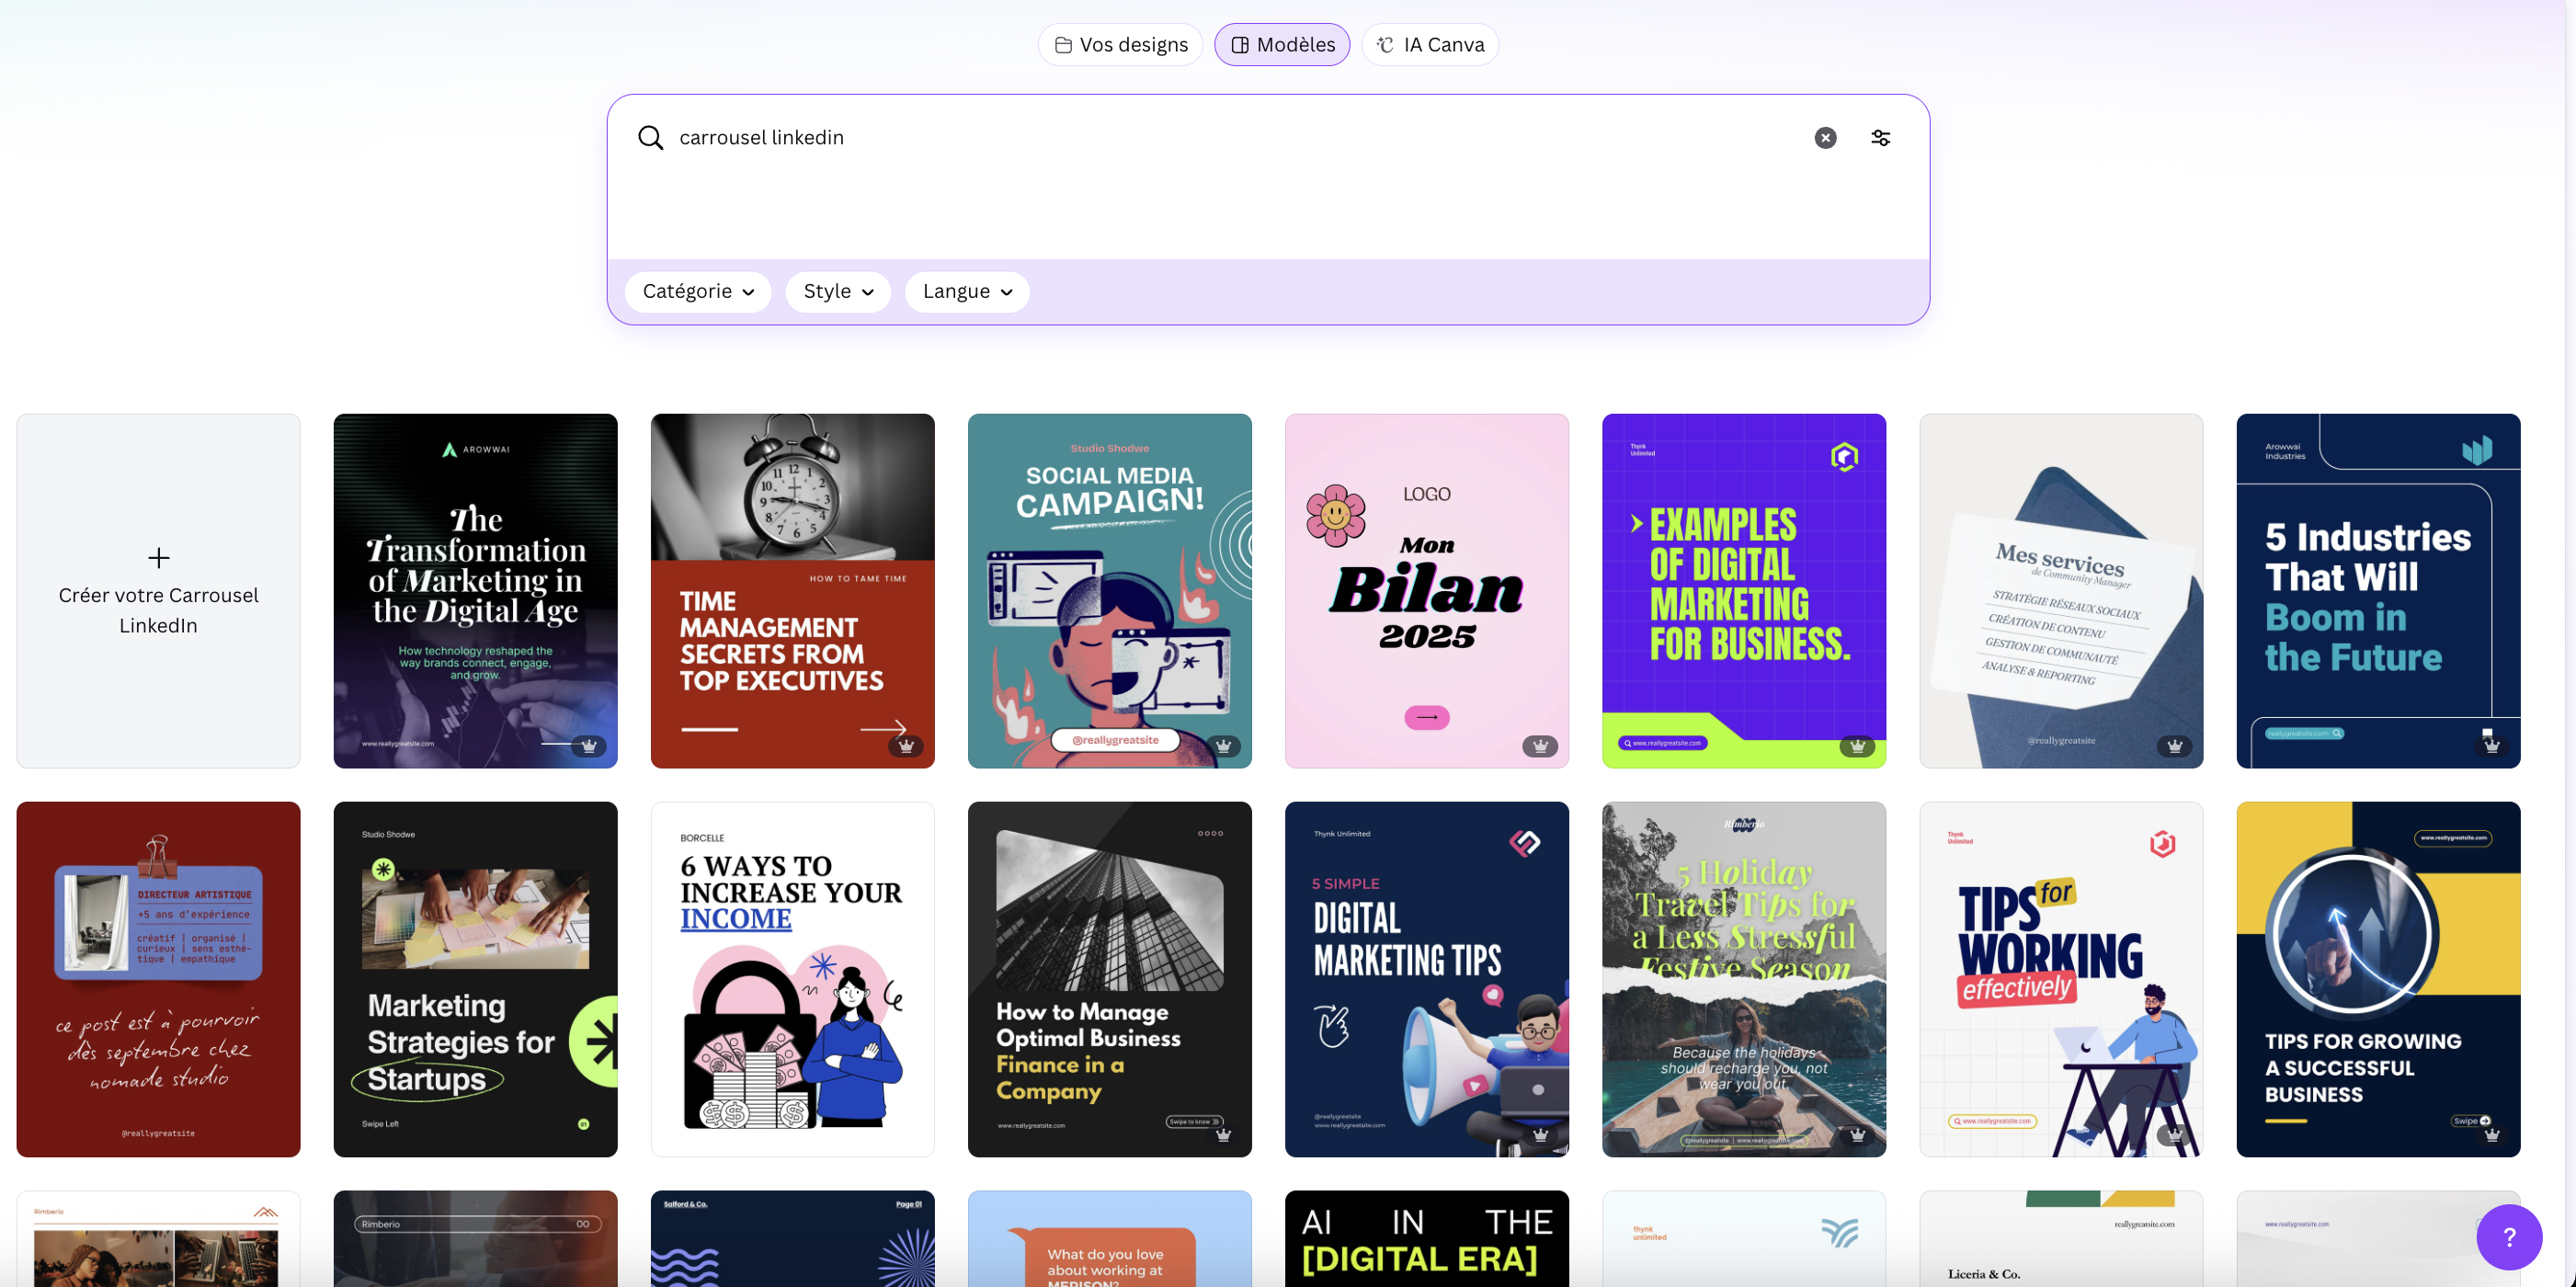Viewport: 2576px width, 1287px height.
Task: Click crown icon on Time Management template
Action: tap(906, 746)
